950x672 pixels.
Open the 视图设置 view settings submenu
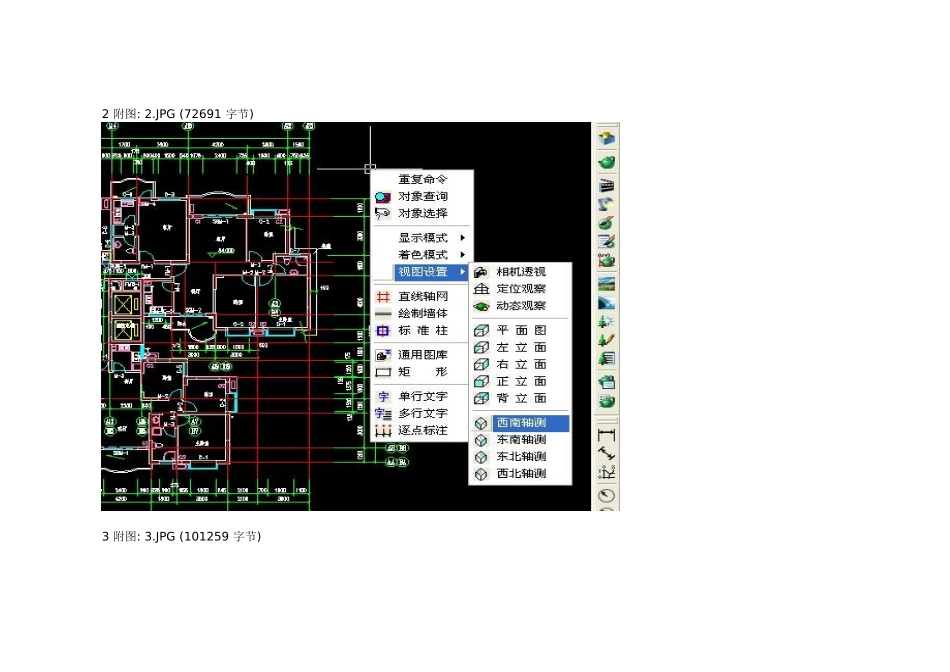click(x=422, y=272)
